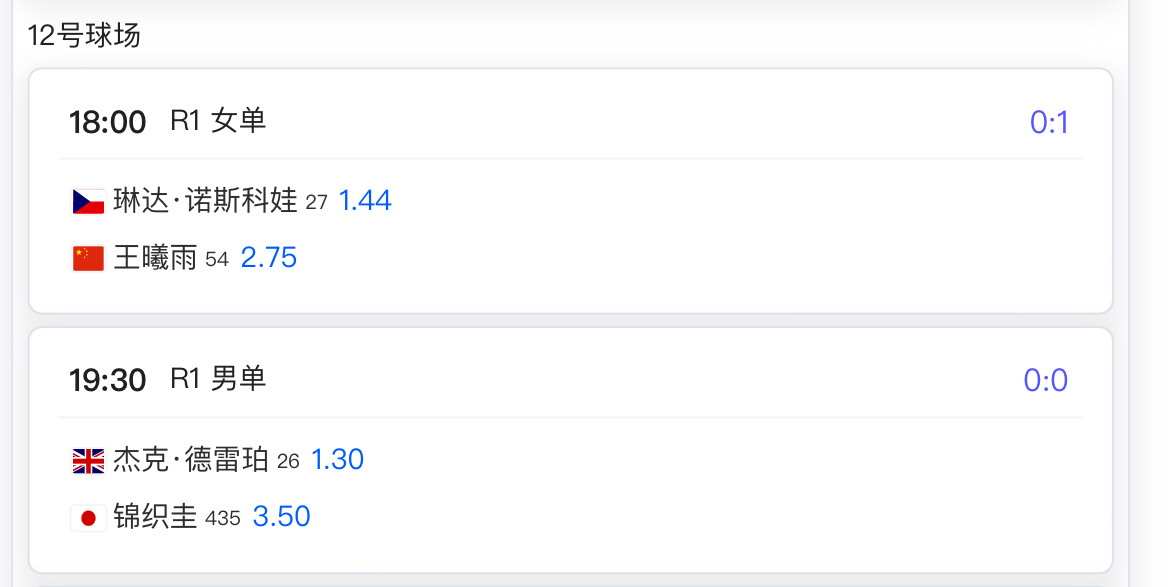Select odds 1.30 for 杰克·德雷珀

click(337, 459)
